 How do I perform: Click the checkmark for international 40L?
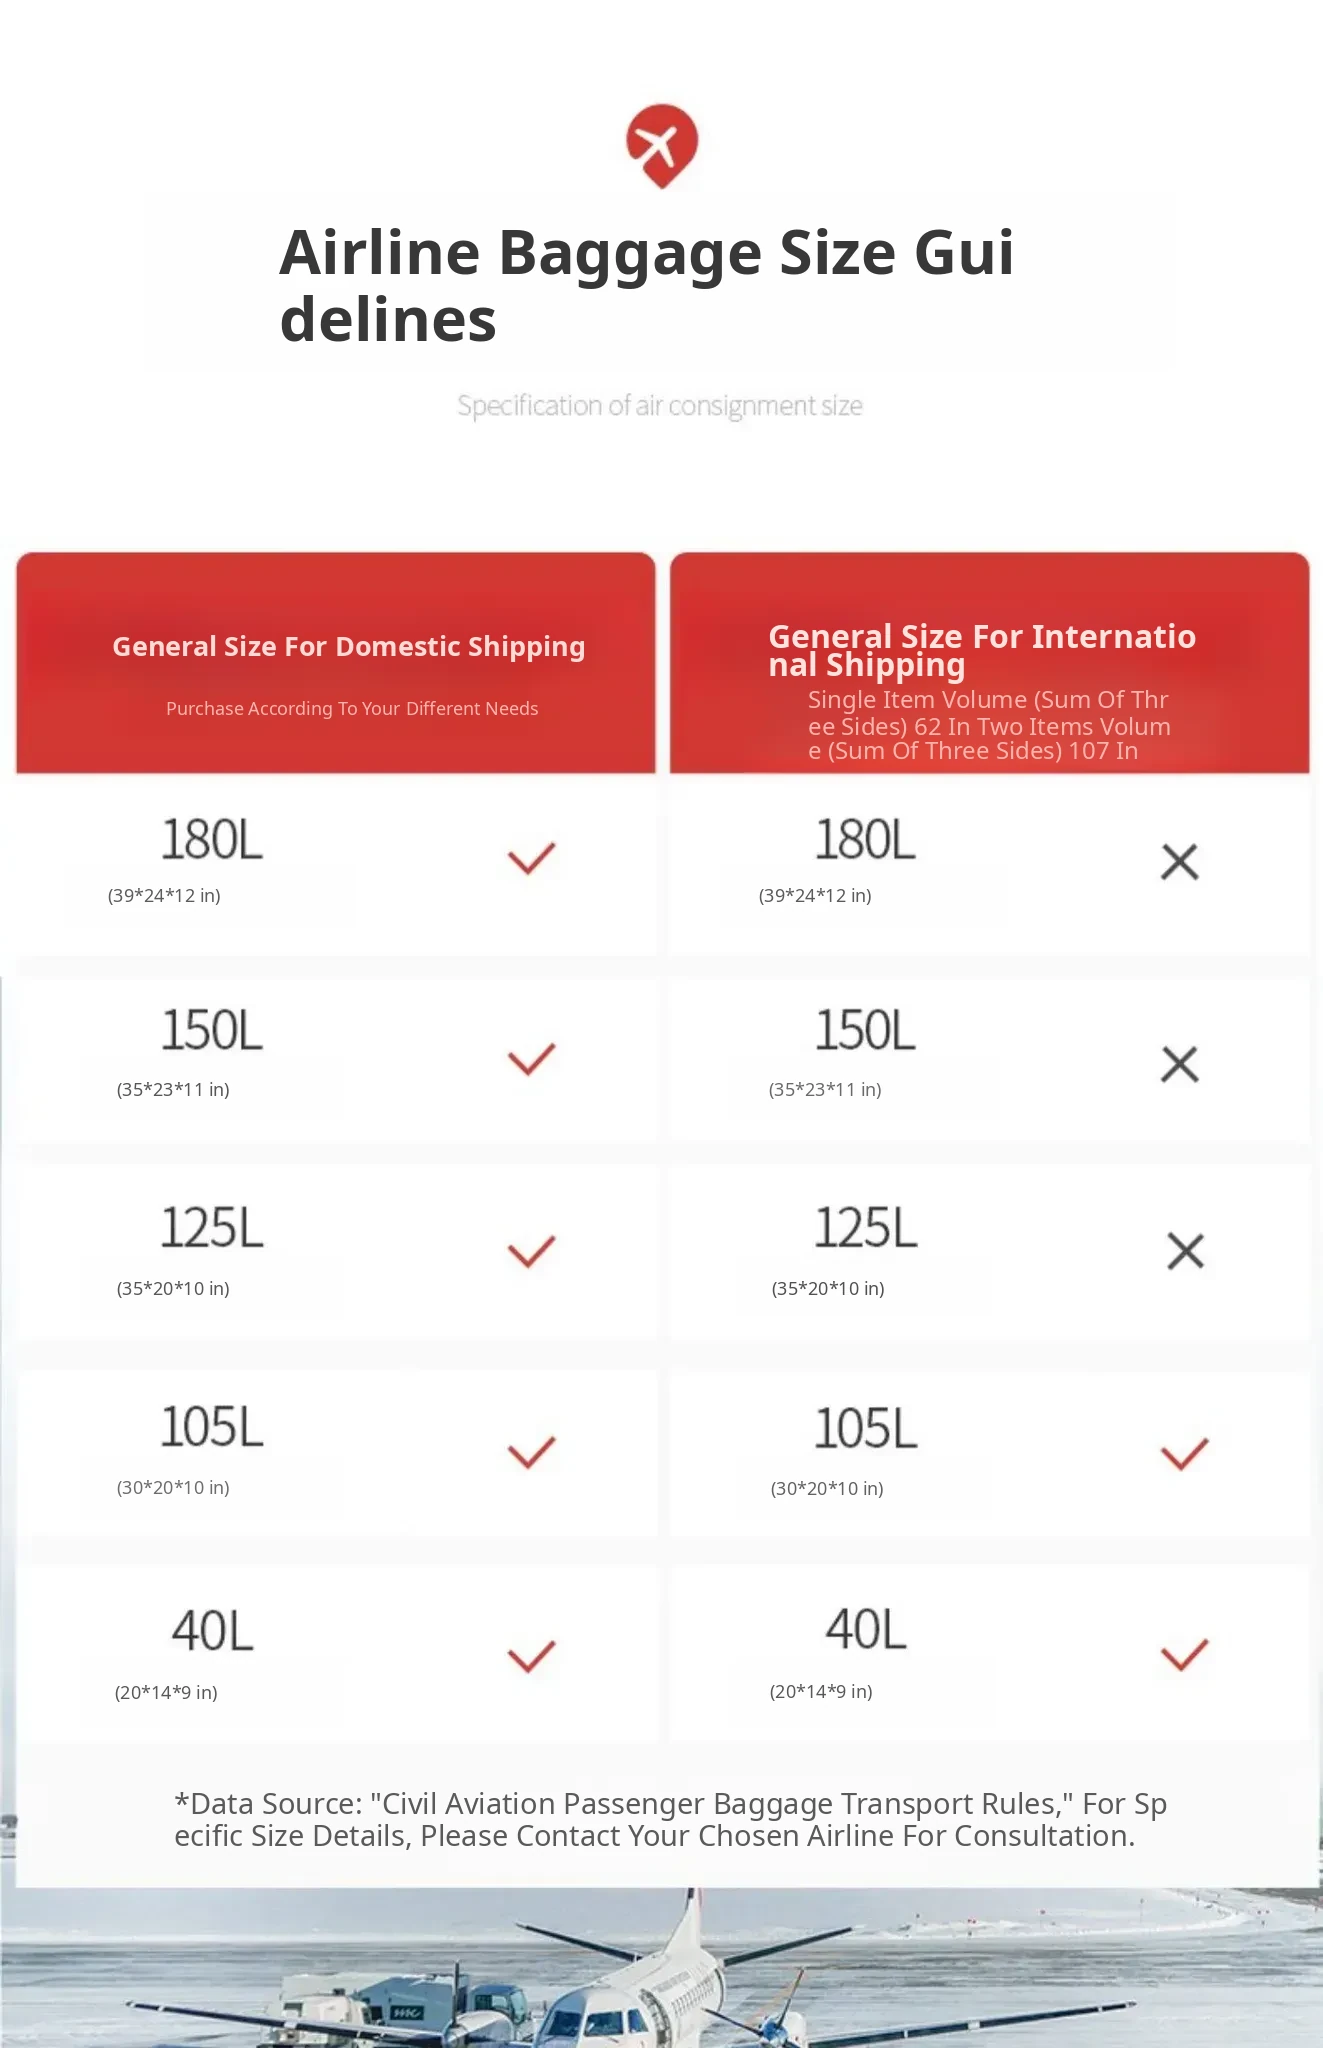(1185, 1655)
